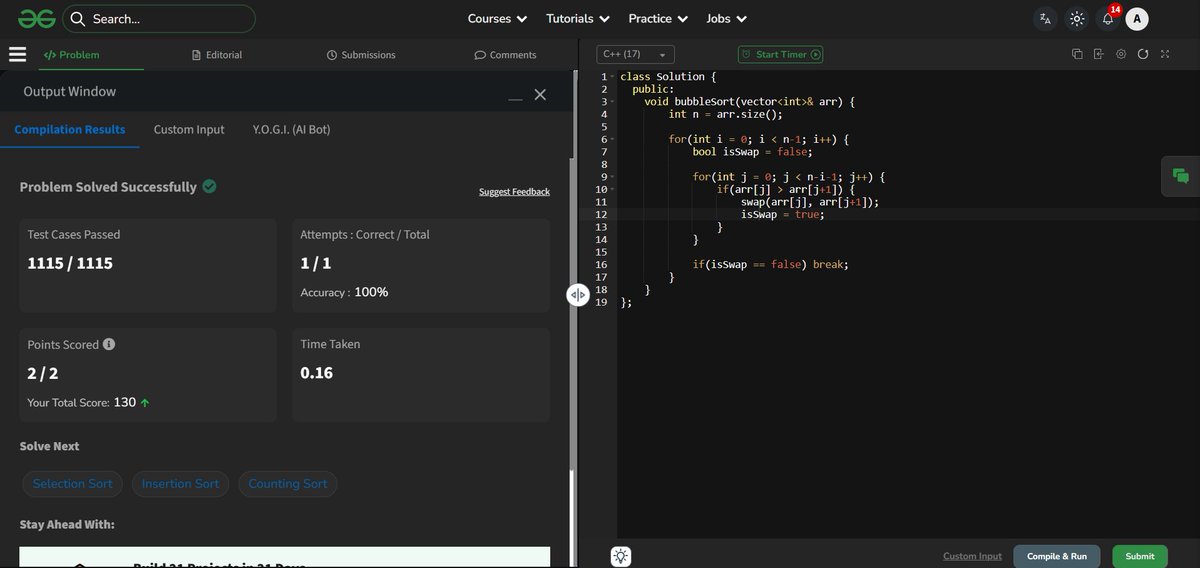Click the reset code icon
1200x568 pixels.
click(x=1143, y=54)
